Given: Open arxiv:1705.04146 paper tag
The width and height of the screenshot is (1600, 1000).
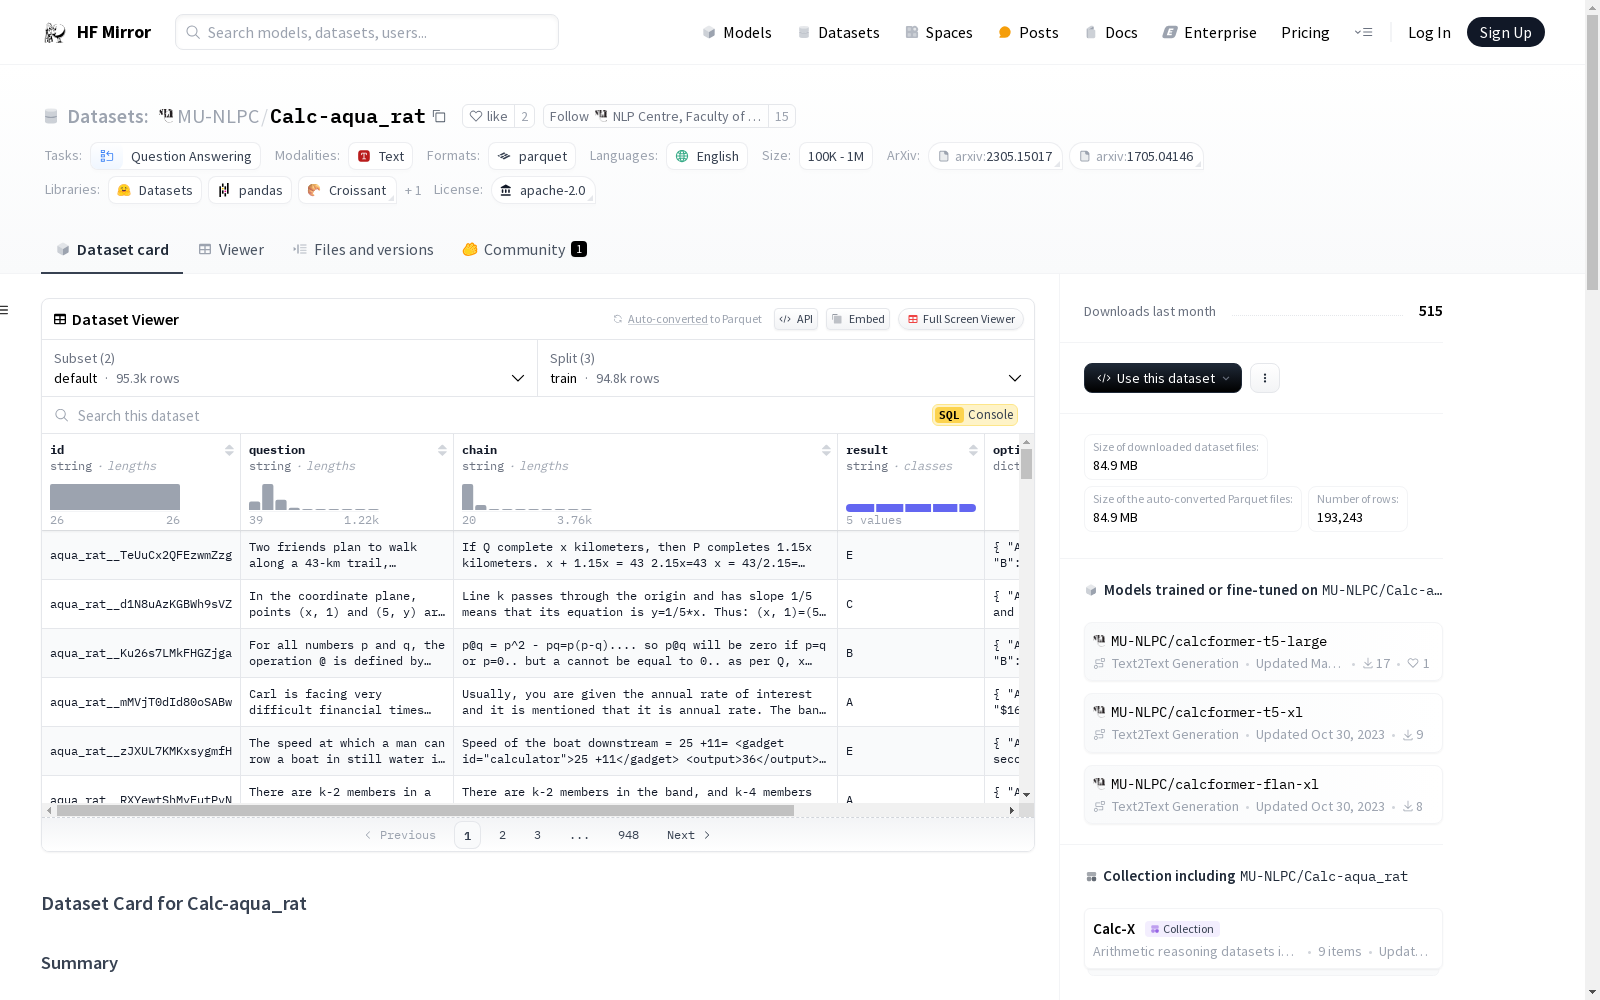Looking at the screenshot, I should 1136,156.
